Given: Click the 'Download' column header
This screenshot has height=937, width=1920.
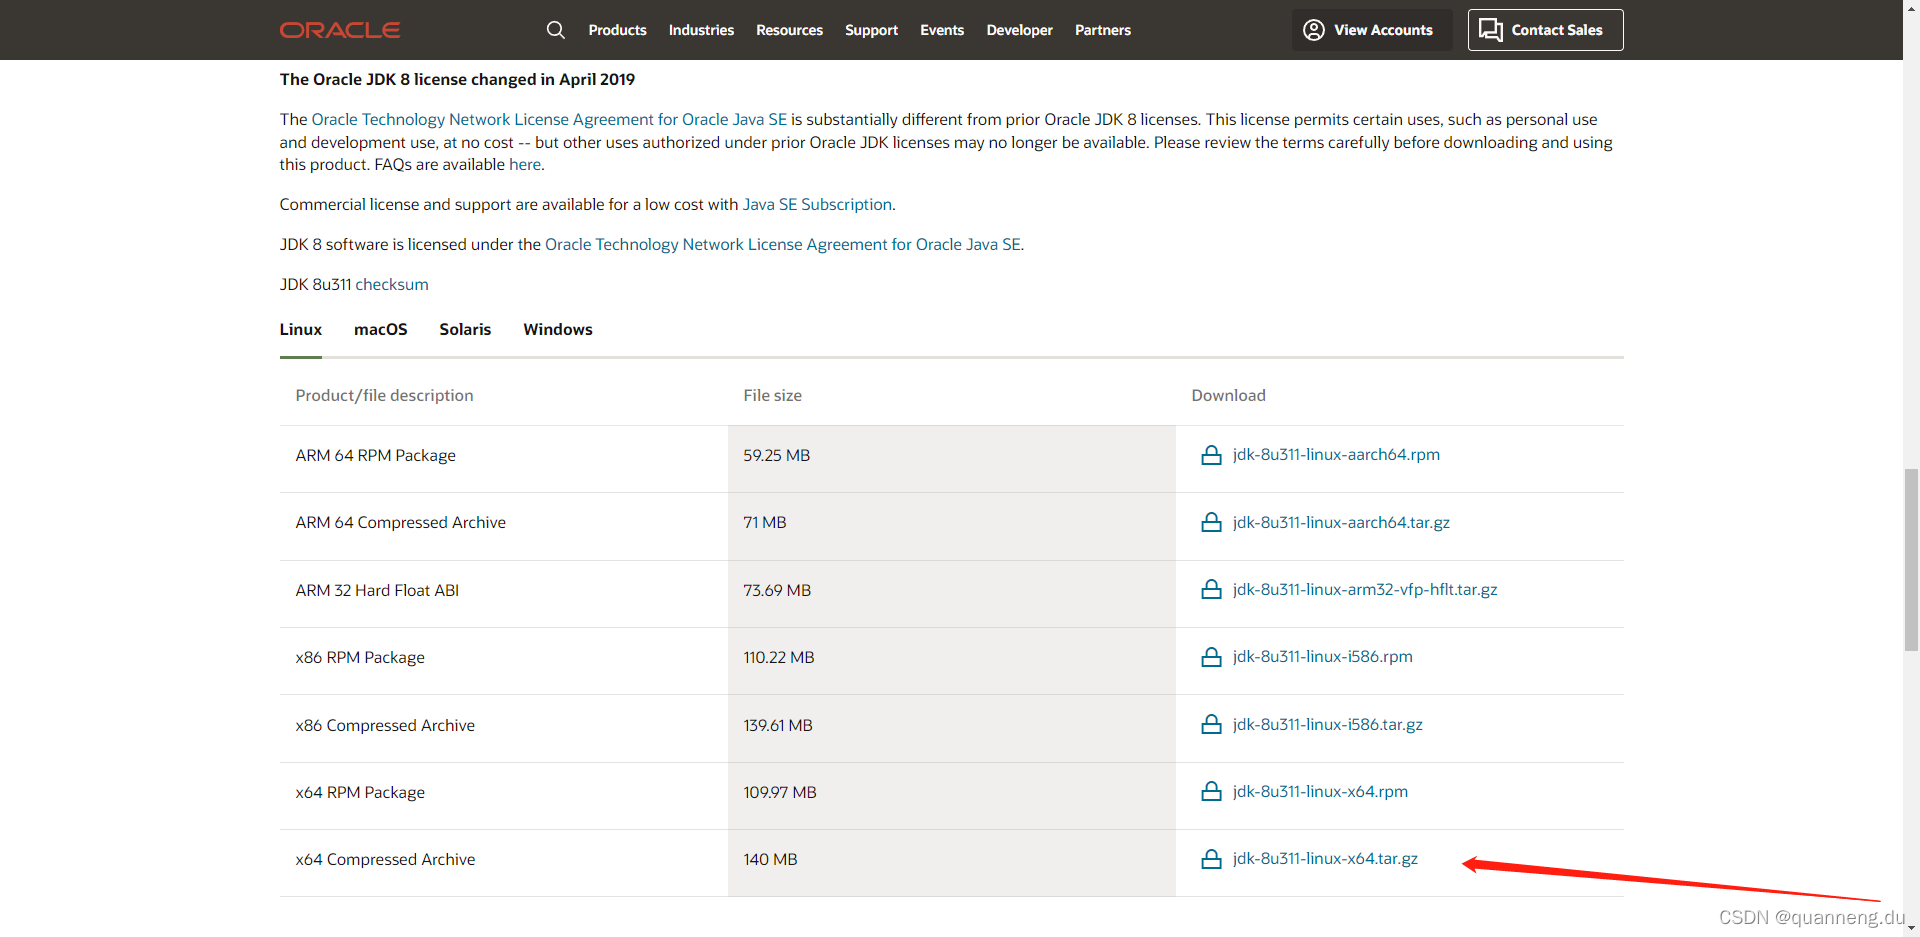Looking at the screenshot, I should pyautogui.click(x=1228, y=396).
